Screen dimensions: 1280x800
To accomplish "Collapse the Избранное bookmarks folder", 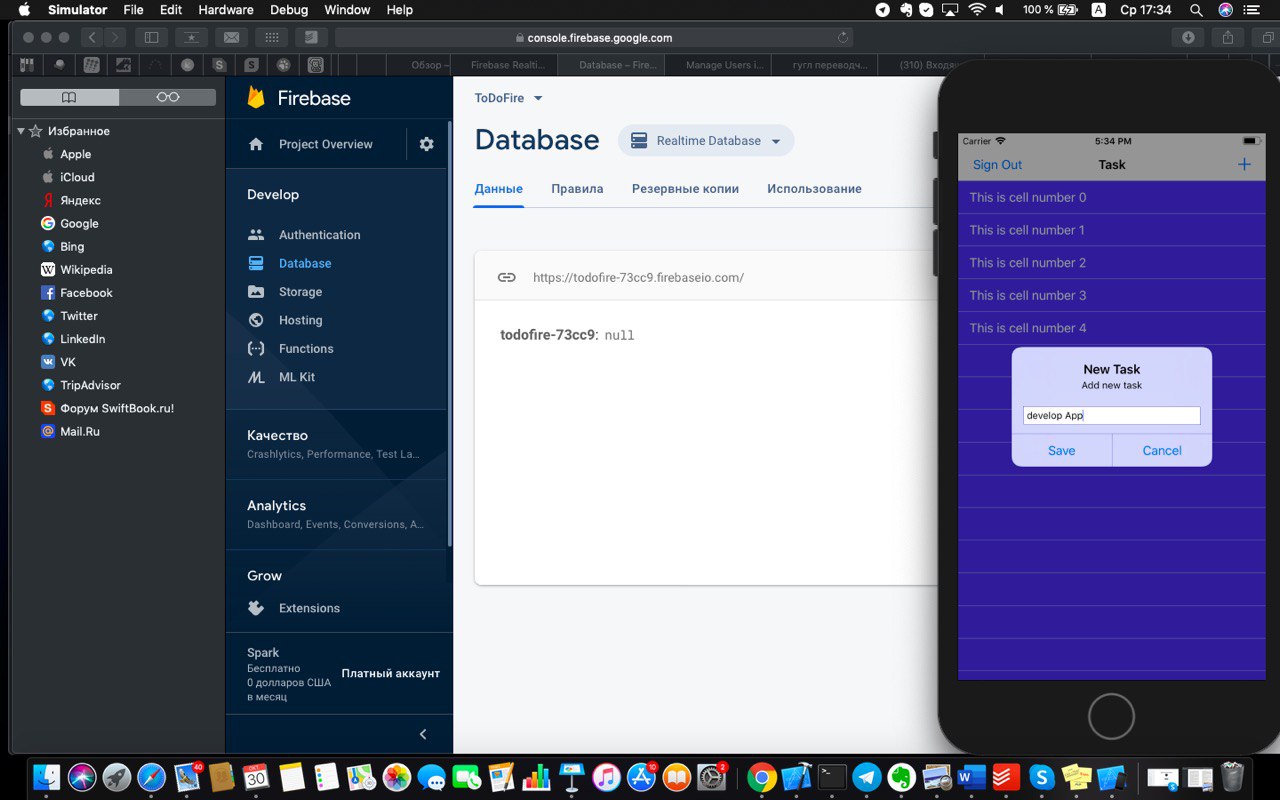I will [x=21, y=131].
